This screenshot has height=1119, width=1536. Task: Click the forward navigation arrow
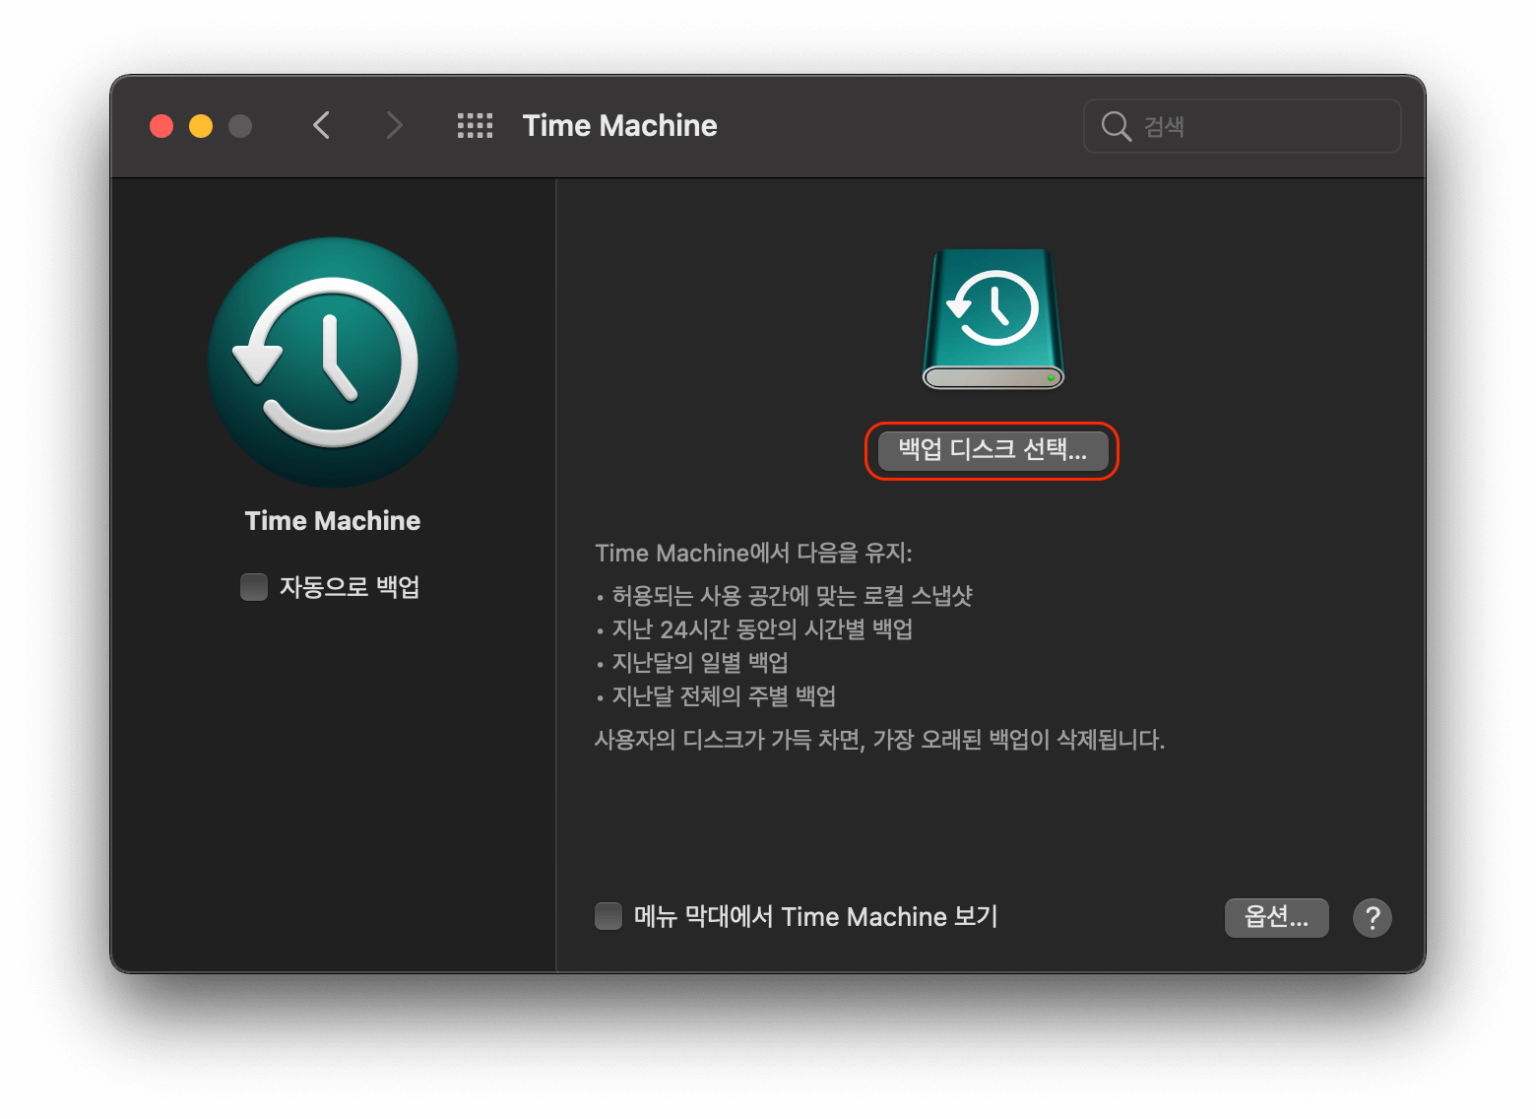click(395, 125)
